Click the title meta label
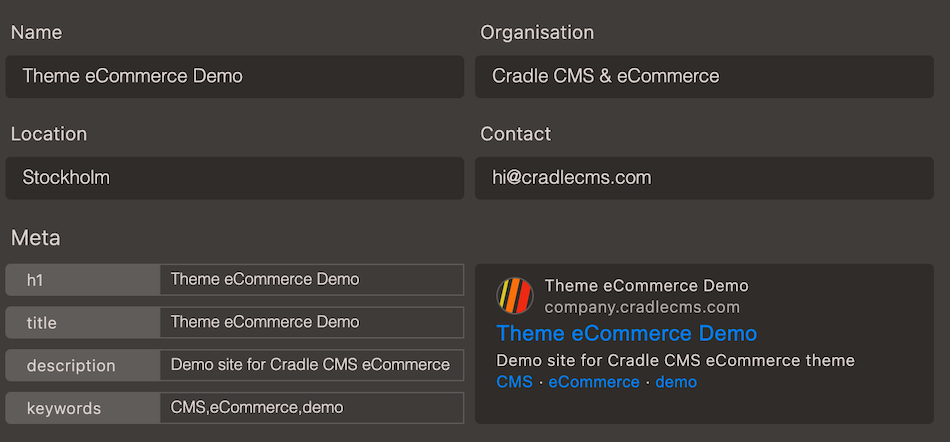950x442 pixels. coord(83,322)
